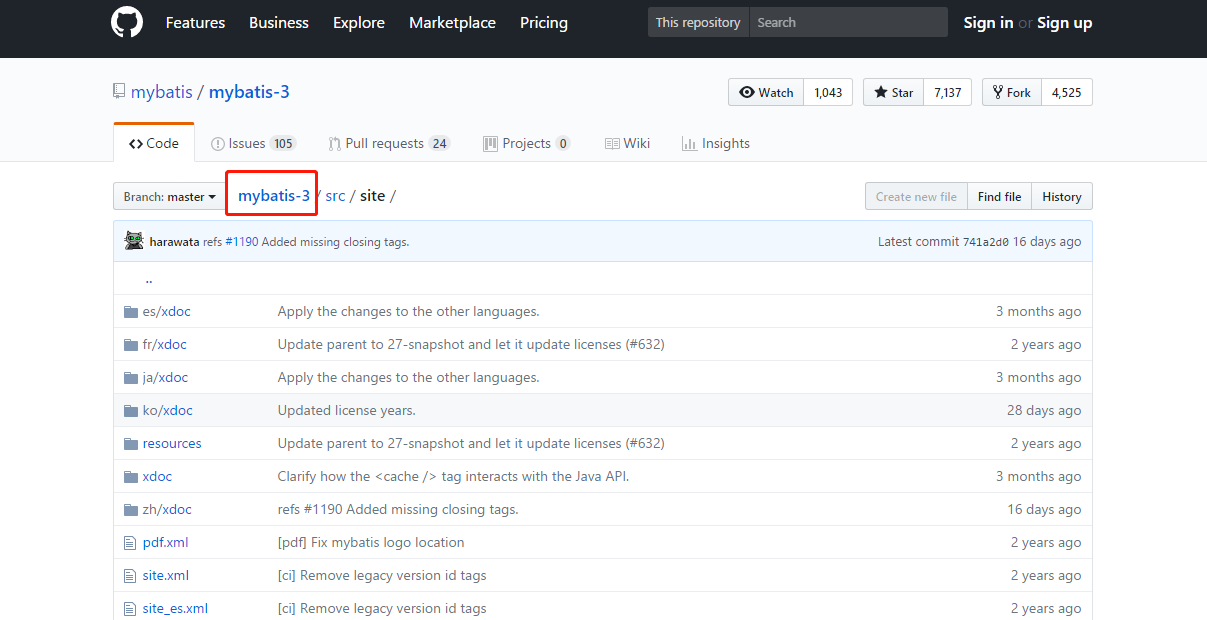Open the mybatis-3 repository title link
1207x620 pixels.
tap(249, 92)
